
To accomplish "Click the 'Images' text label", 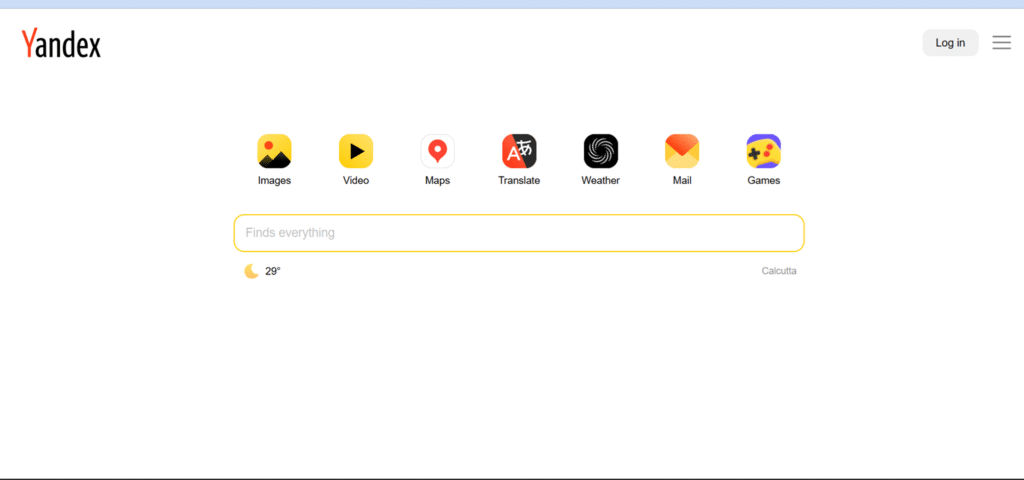I will 274,181.
